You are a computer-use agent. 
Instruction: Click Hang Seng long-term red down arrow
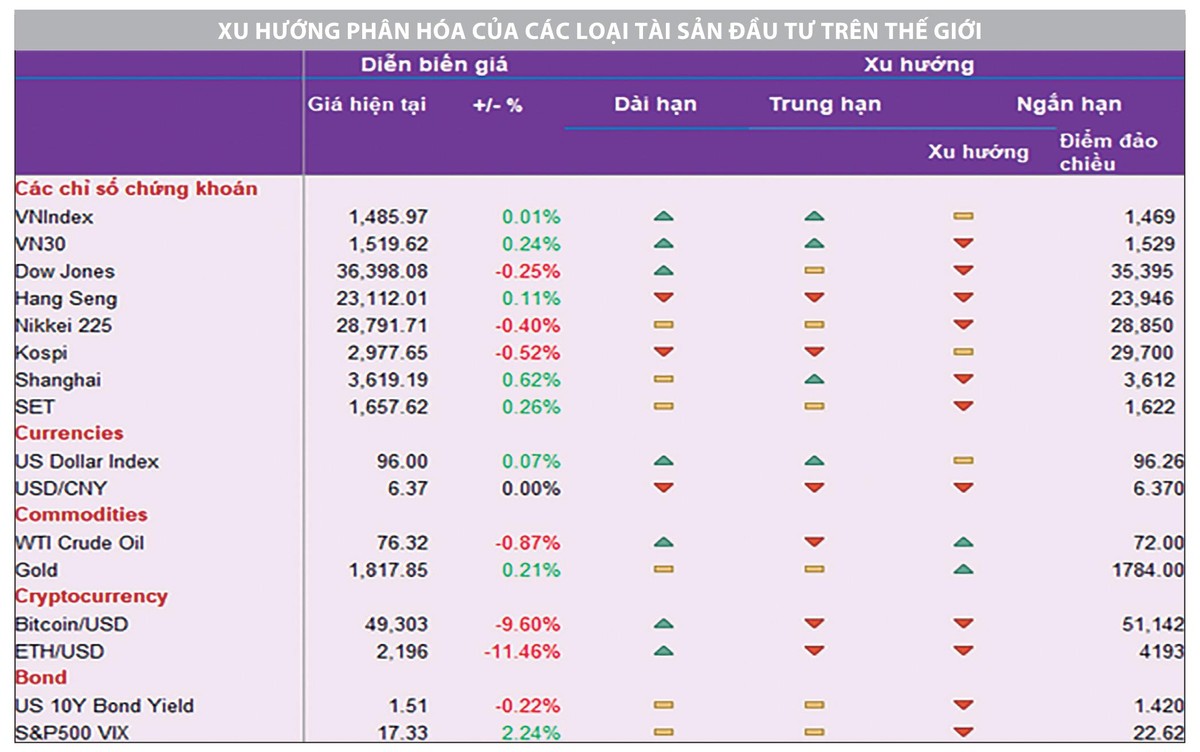click(x=663, y=298)
